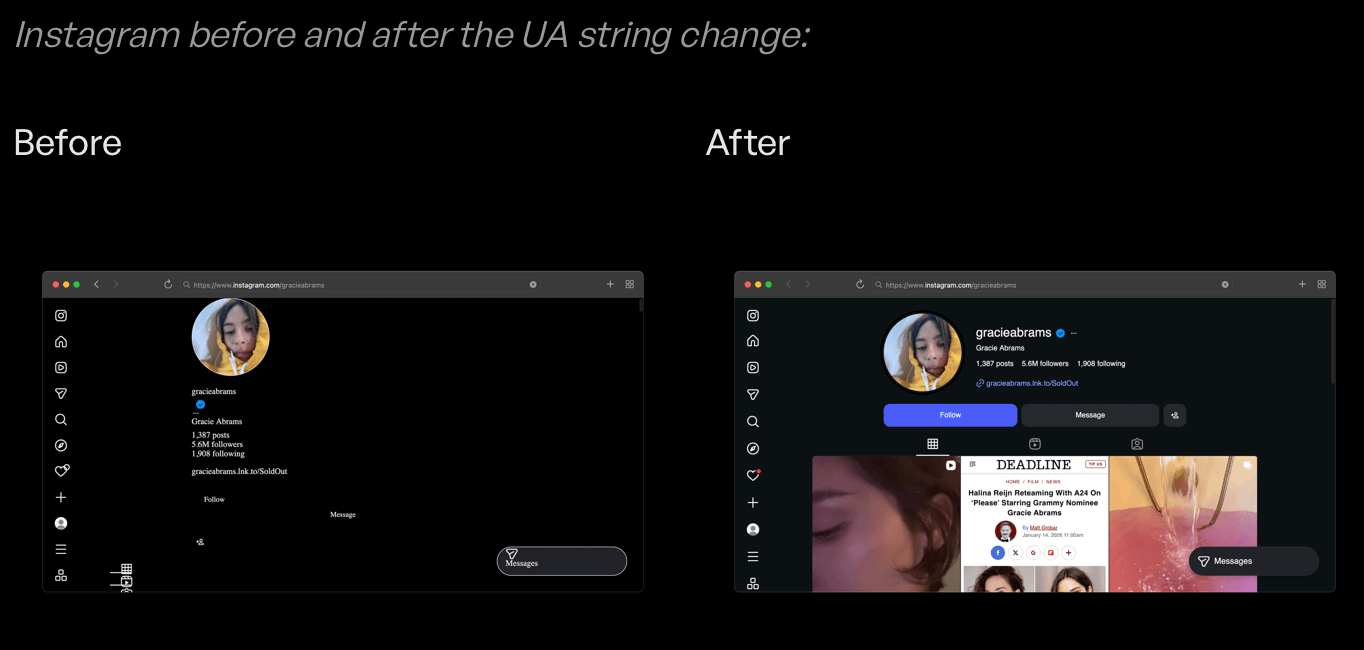
Task: Switch to the Reels tab on the profile
Action: point(1035,443)
